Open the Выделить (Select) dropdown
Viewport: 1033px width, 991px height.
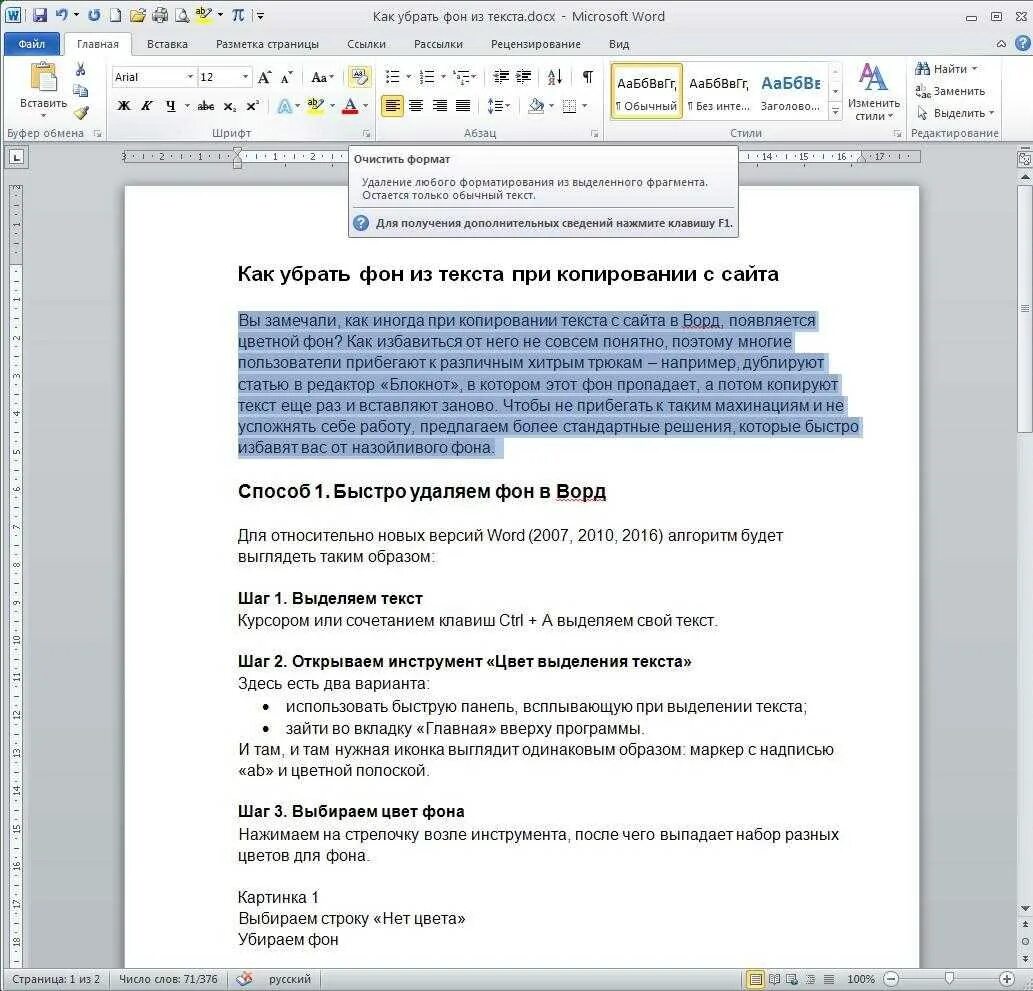pyautogui.click(x=955, y=113)
